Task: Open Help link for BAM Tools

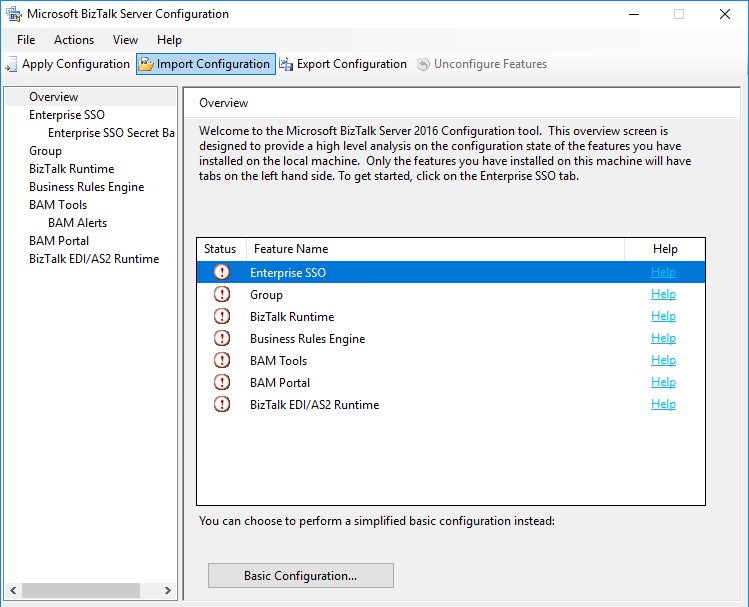Action: (663, 360)
